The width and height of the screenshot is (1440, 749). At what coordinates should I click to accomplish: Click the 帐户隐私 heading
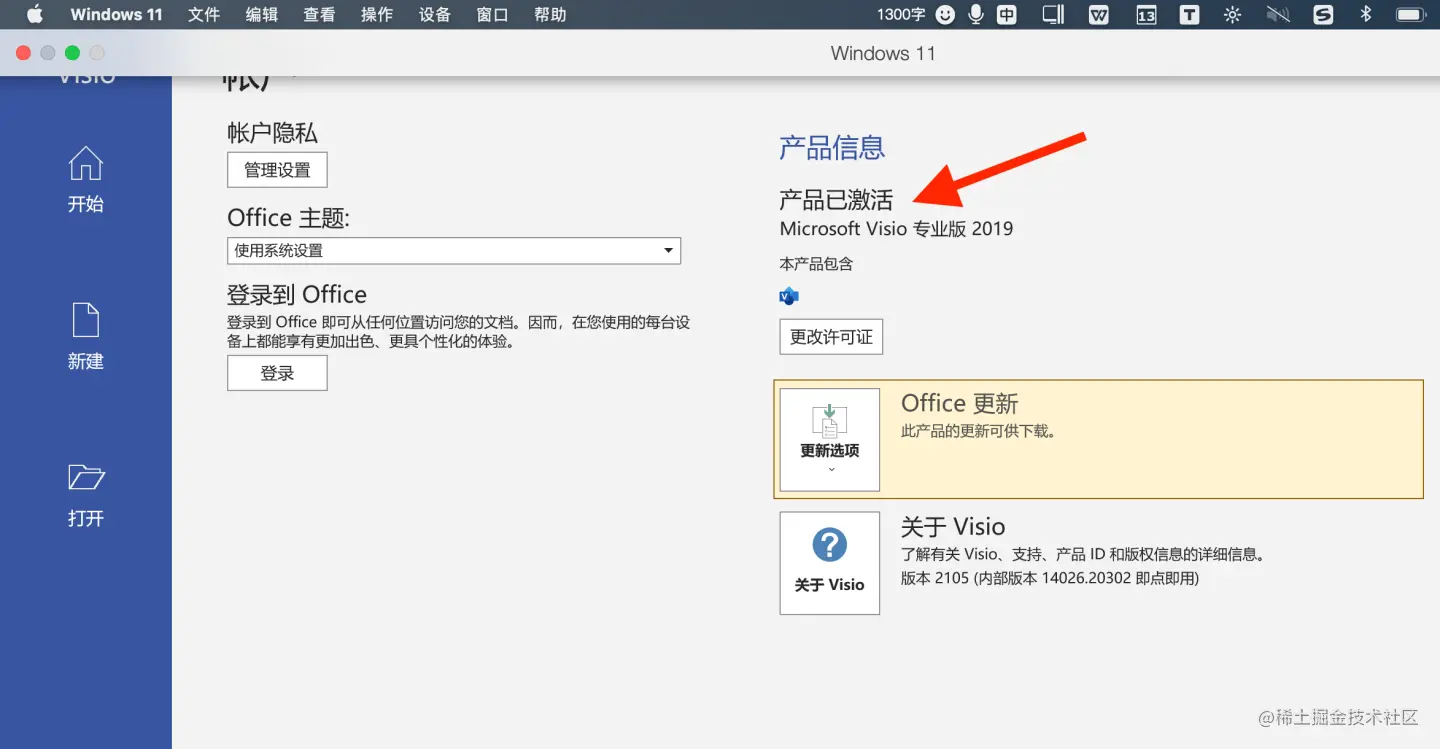272,133
